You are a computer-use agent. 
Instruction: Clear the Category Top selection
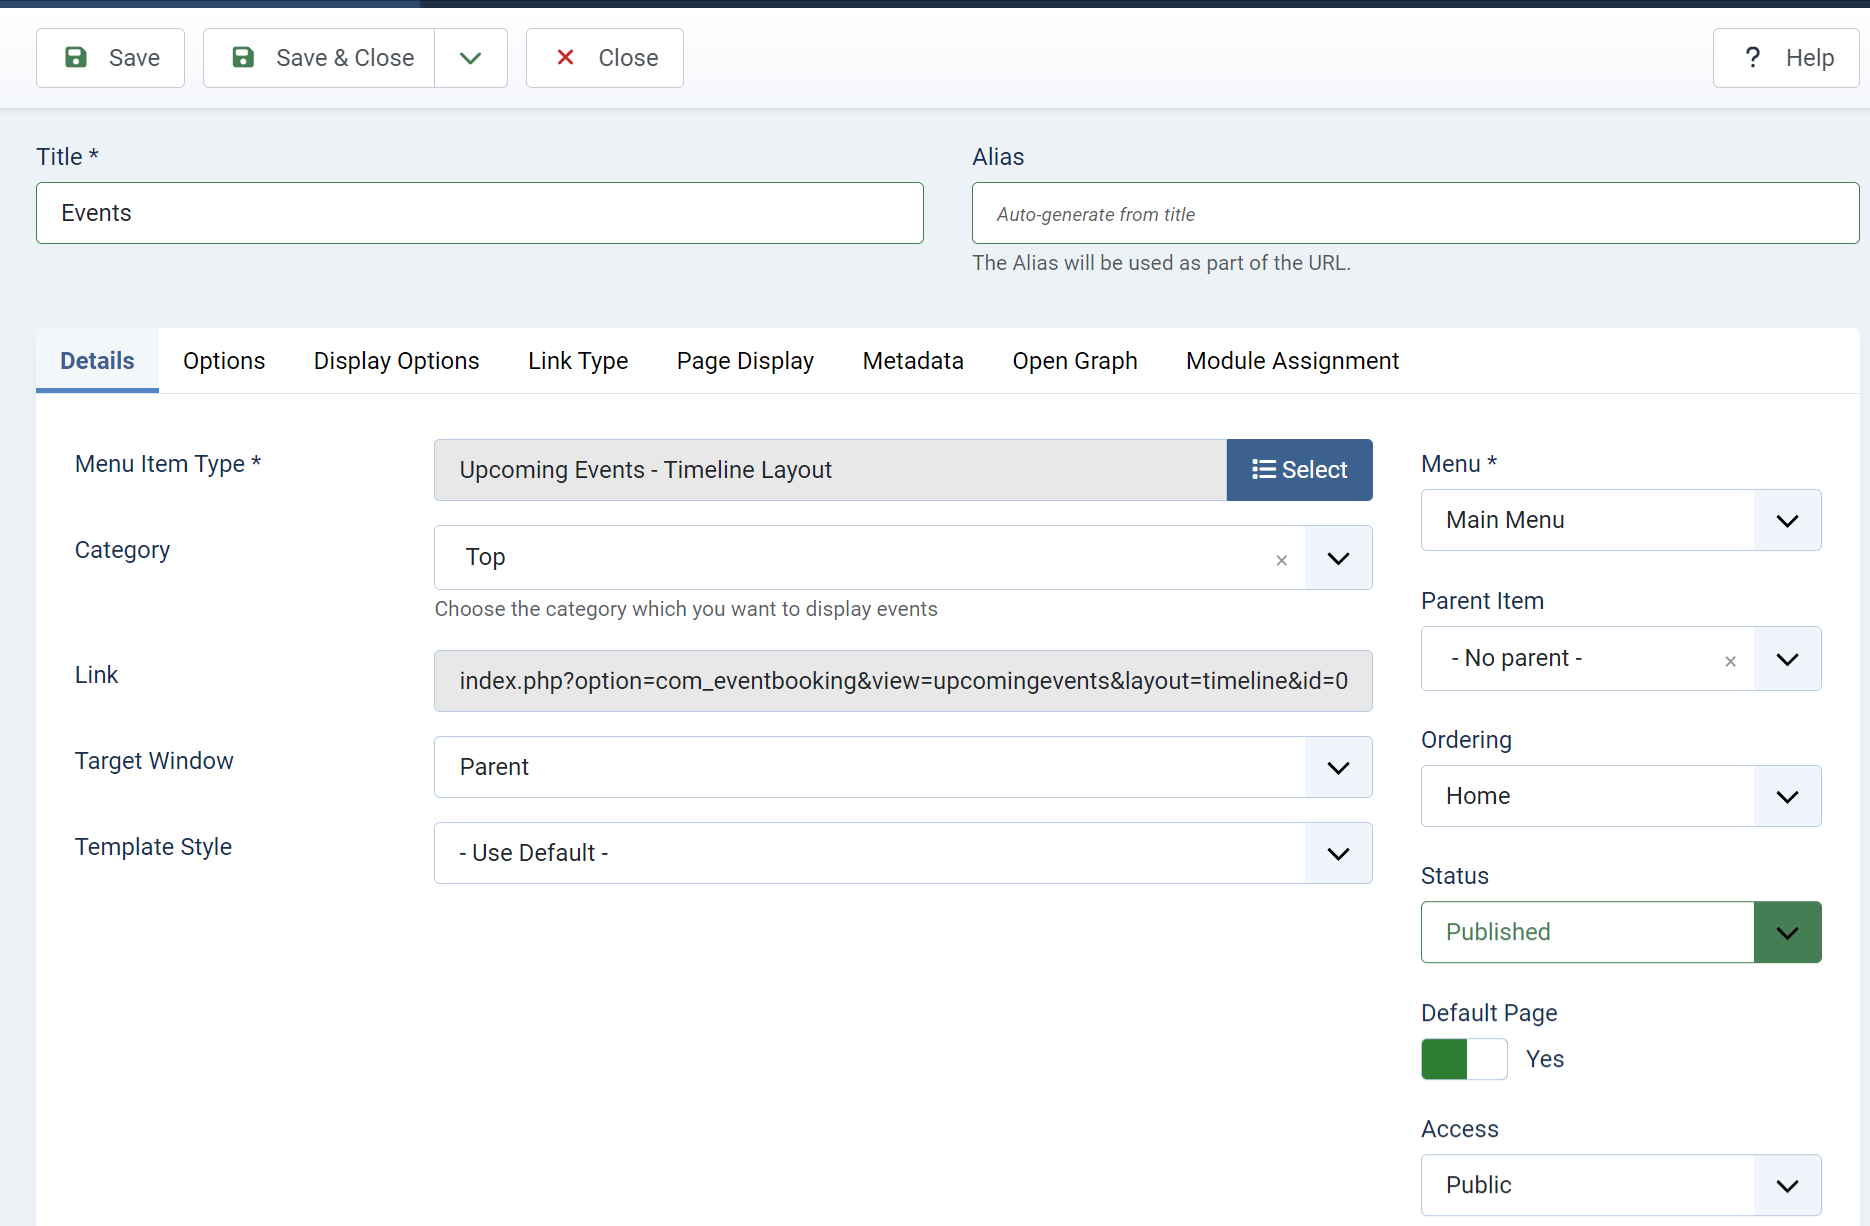1281,560
